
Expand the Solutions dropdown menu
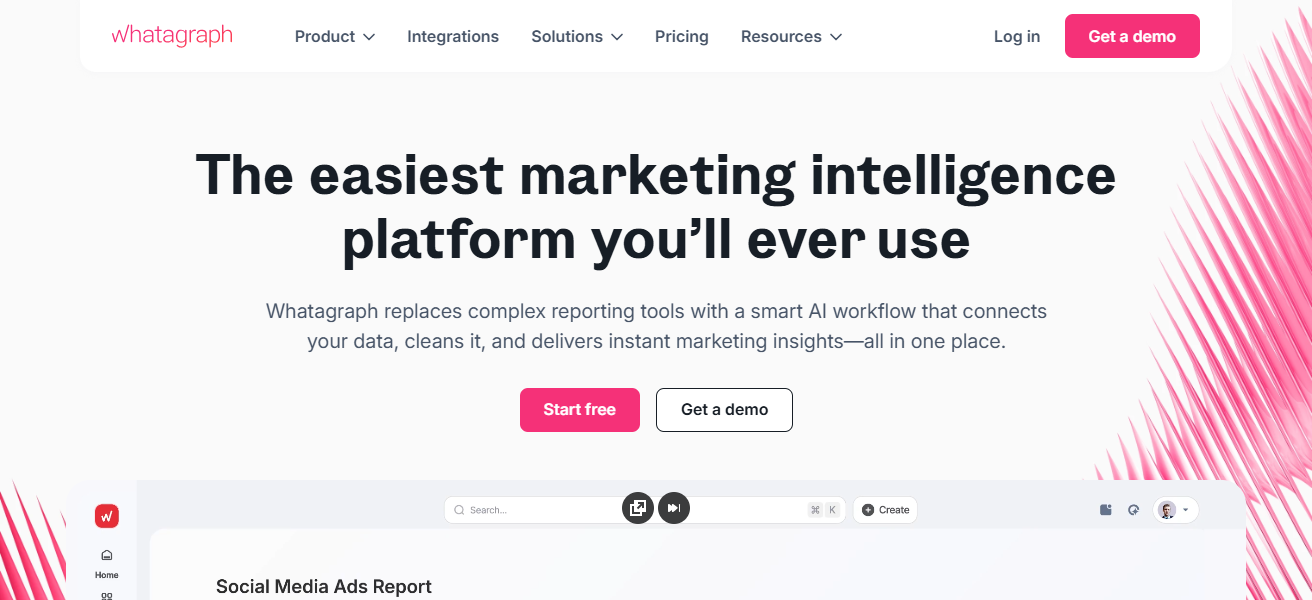[x=577, y=37]
